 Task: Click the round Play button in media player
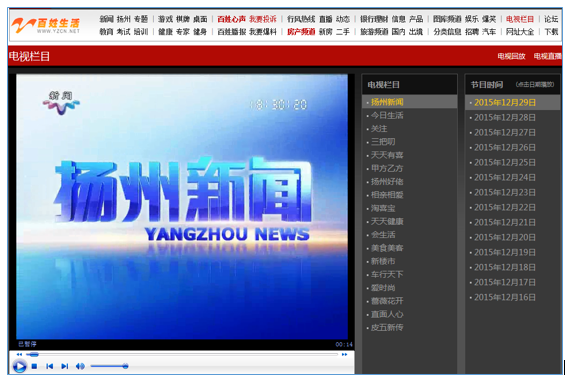click(20, 366)
